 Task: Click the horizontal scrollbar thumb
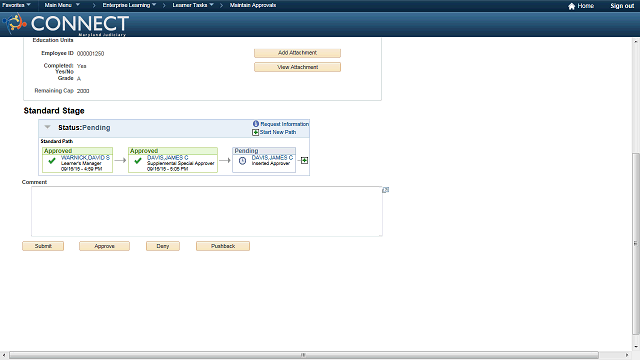304,355
